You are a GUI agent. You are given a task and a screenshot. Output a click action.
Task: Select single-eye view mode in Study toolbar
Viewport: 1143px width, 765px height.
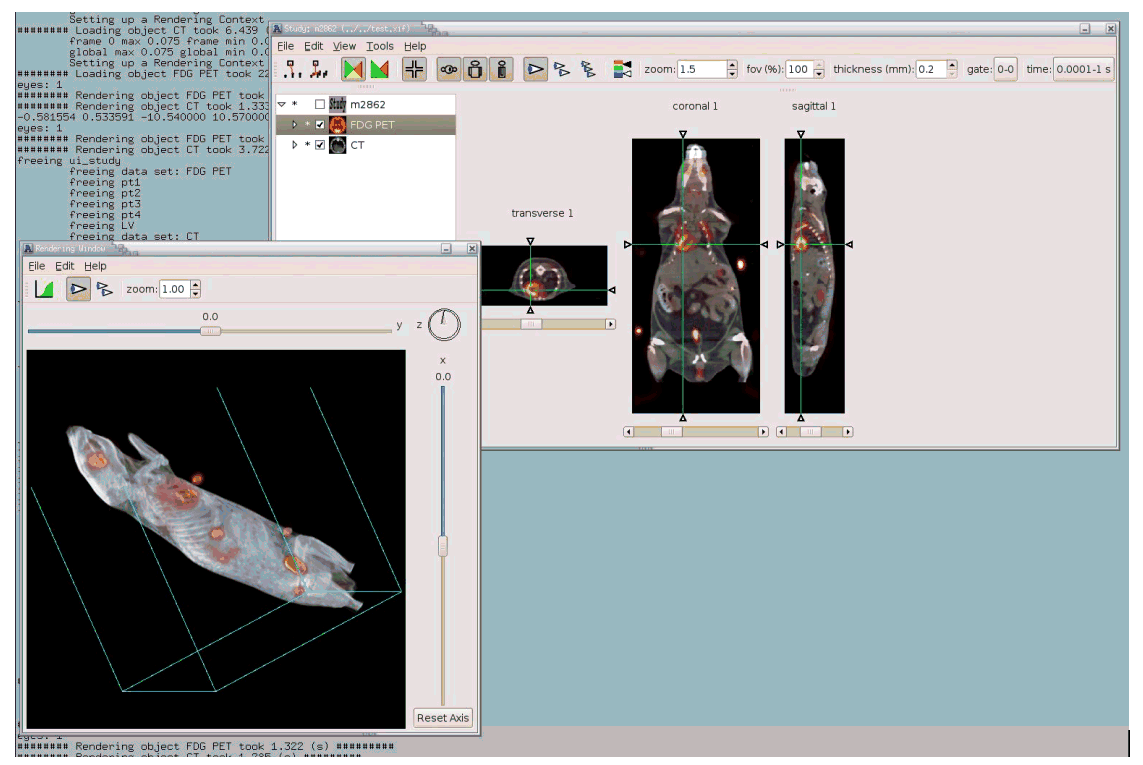coord(535,69)
